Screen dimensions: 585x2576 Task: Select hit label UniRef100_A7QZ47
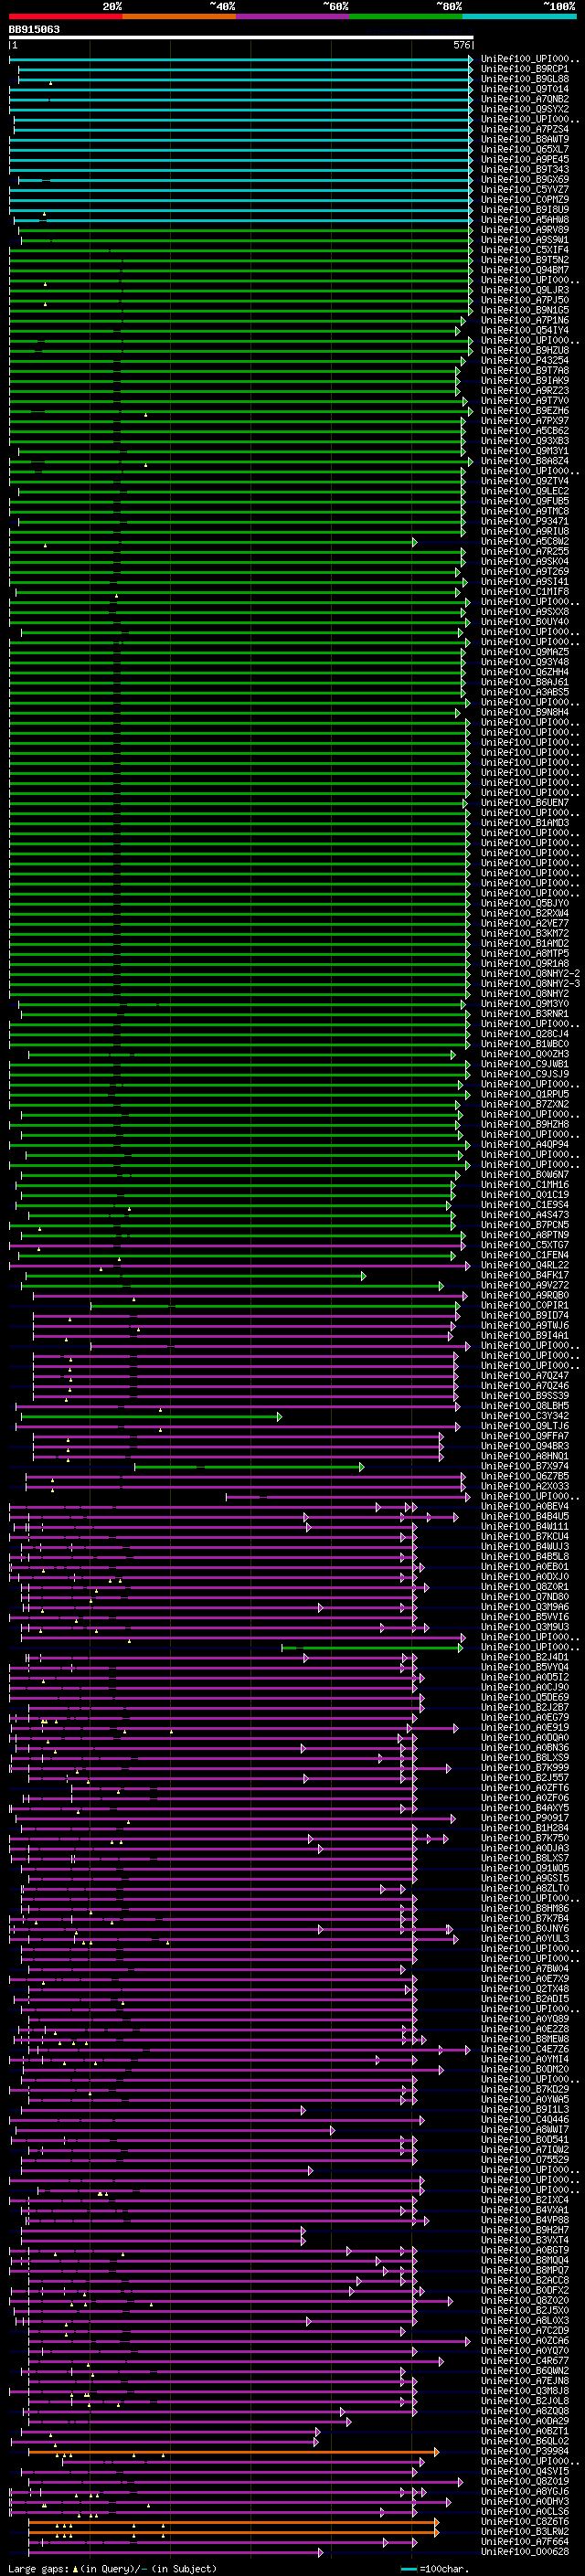click(x=524, y=1375)
